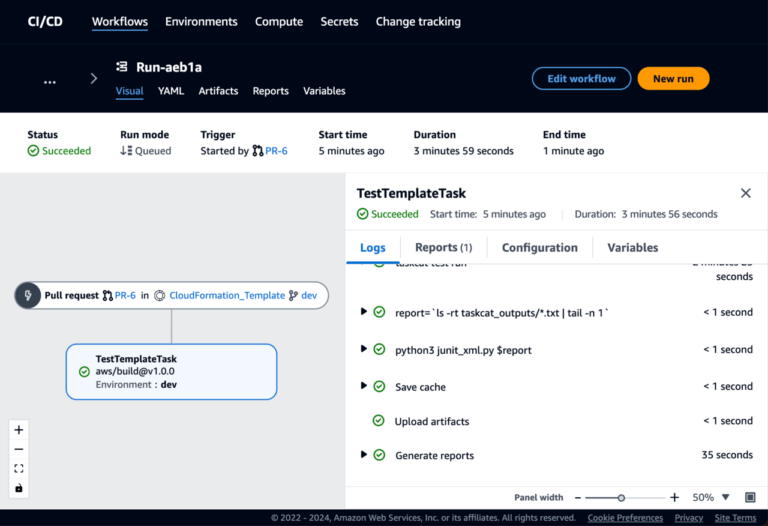
Task: Click the repository icon before CloudFormation_Template
Action: (x=160, y=295)
